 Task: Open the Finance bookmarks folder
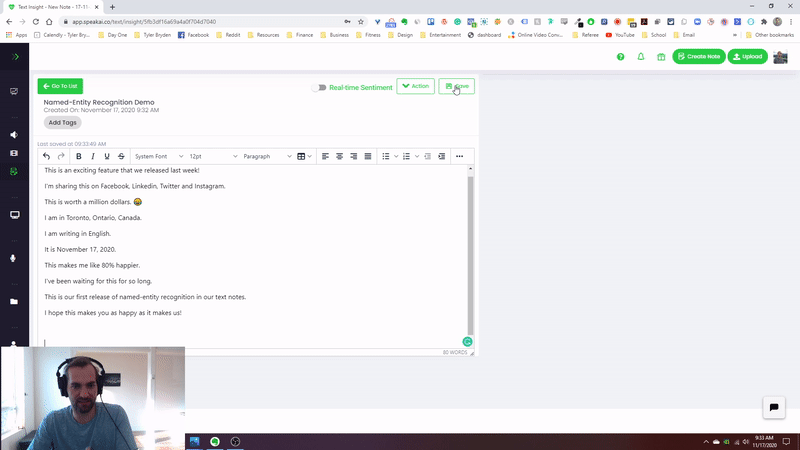click(299, 35)
